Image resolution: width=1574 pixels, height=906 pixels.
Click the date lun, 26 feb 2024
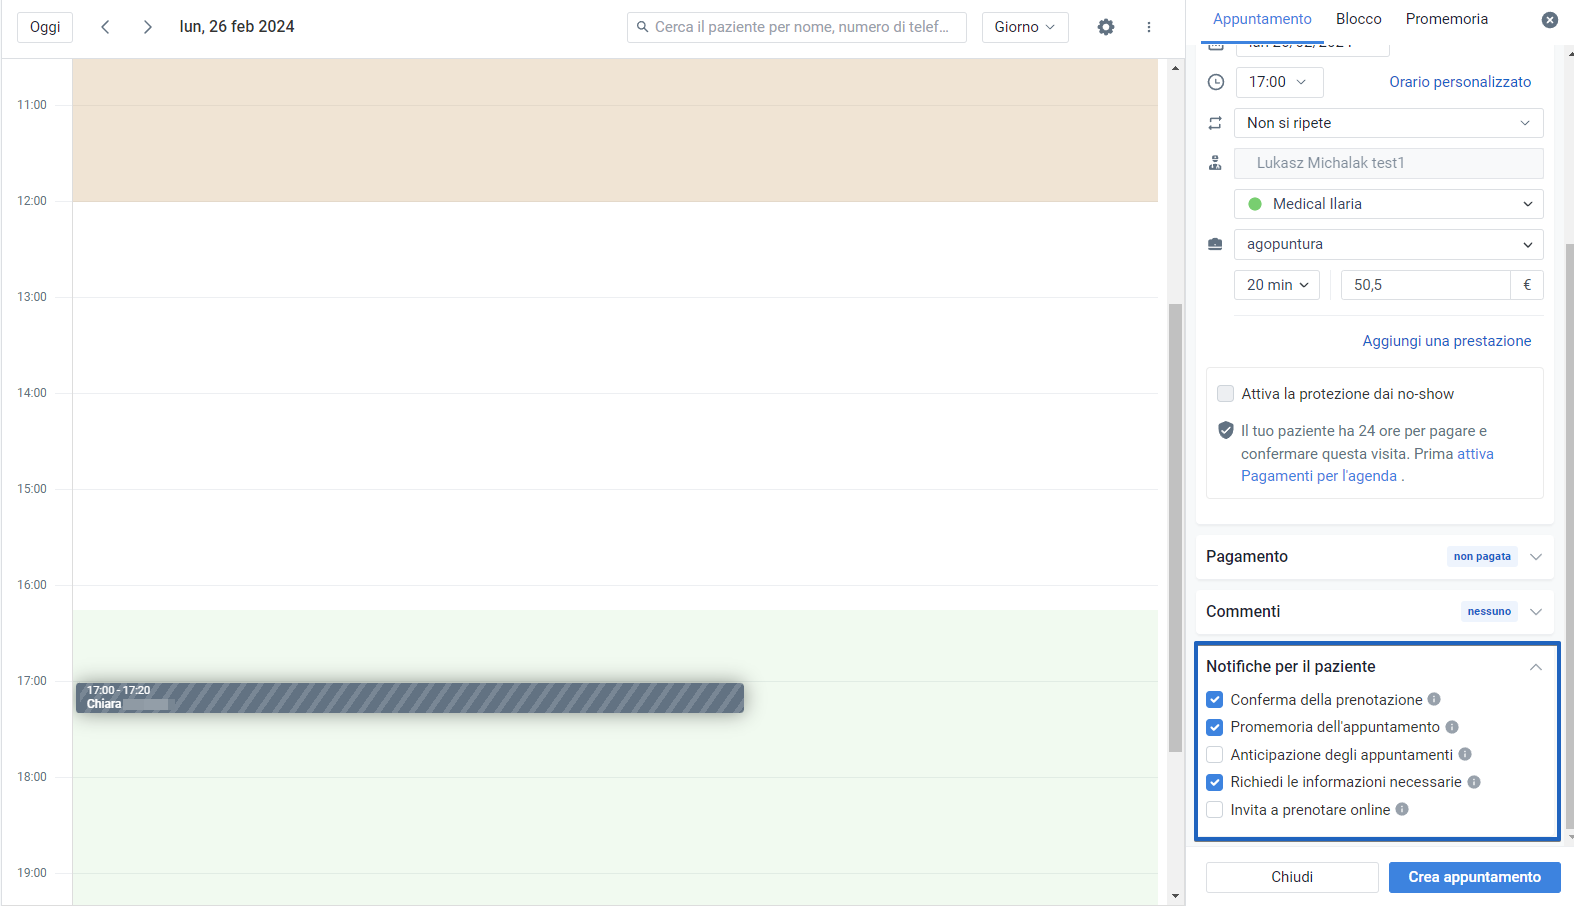coord(237,27)
